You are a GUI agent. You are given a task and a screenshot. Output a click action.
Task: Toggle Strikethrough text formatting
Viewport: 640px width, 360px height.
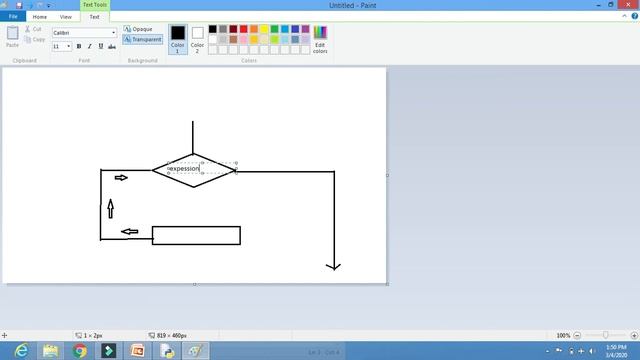pyautogui.click(x=112, y=47)
